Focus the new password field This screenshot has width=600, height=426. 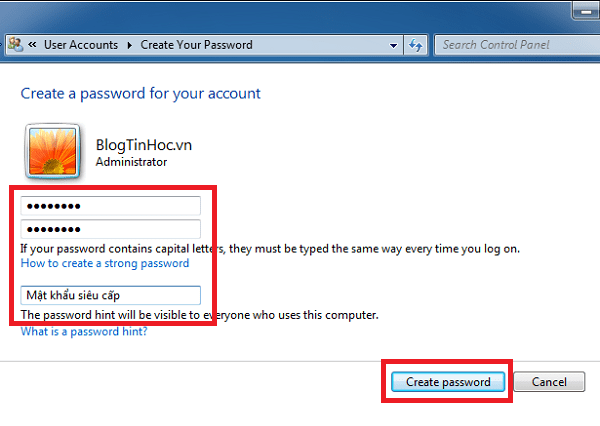click(x=111, y=206)
